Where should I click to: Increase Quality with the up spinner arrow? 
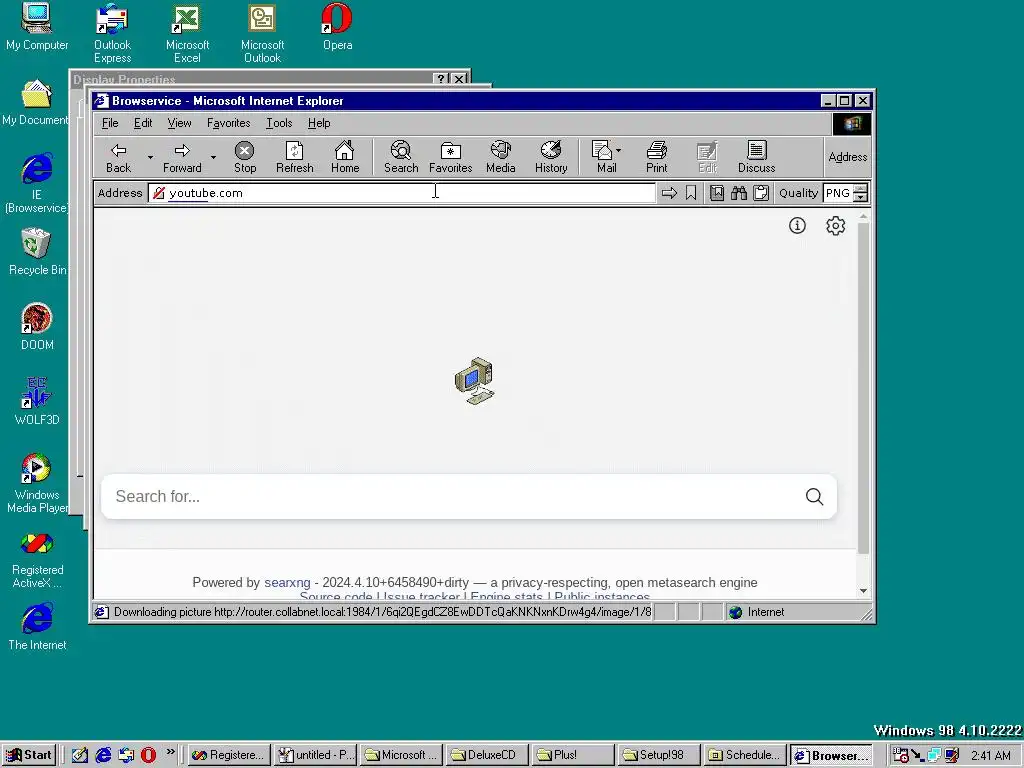[861, 189]
